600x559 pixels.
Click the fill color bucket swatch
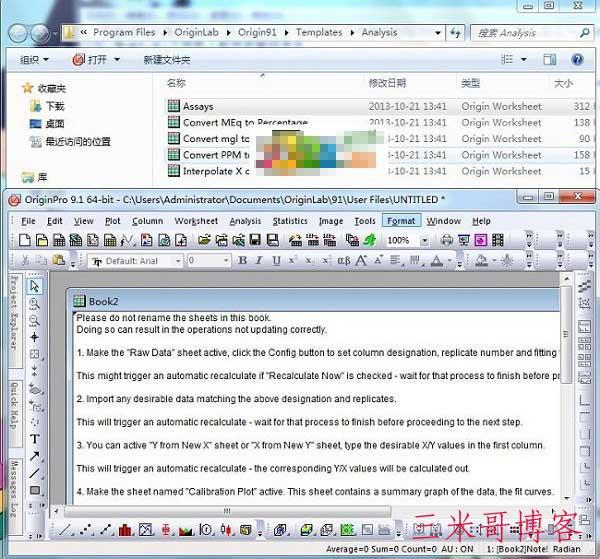[x=481, y=261]
